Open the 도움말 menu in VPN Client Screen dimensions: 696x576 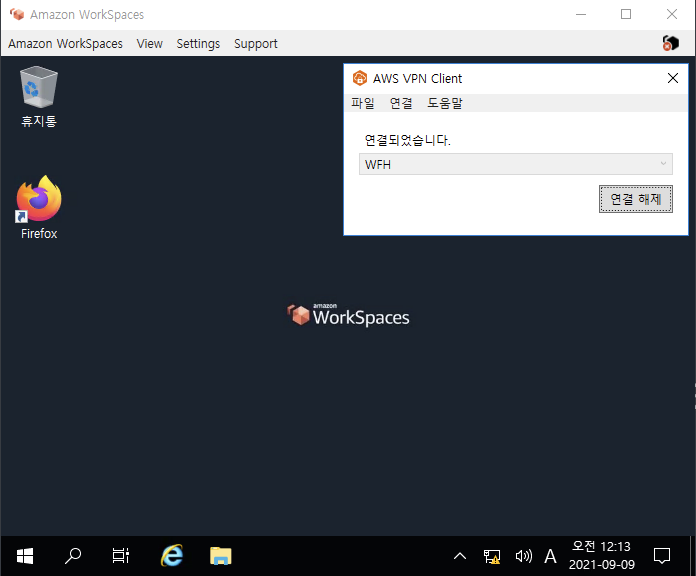tap(445, 103)
